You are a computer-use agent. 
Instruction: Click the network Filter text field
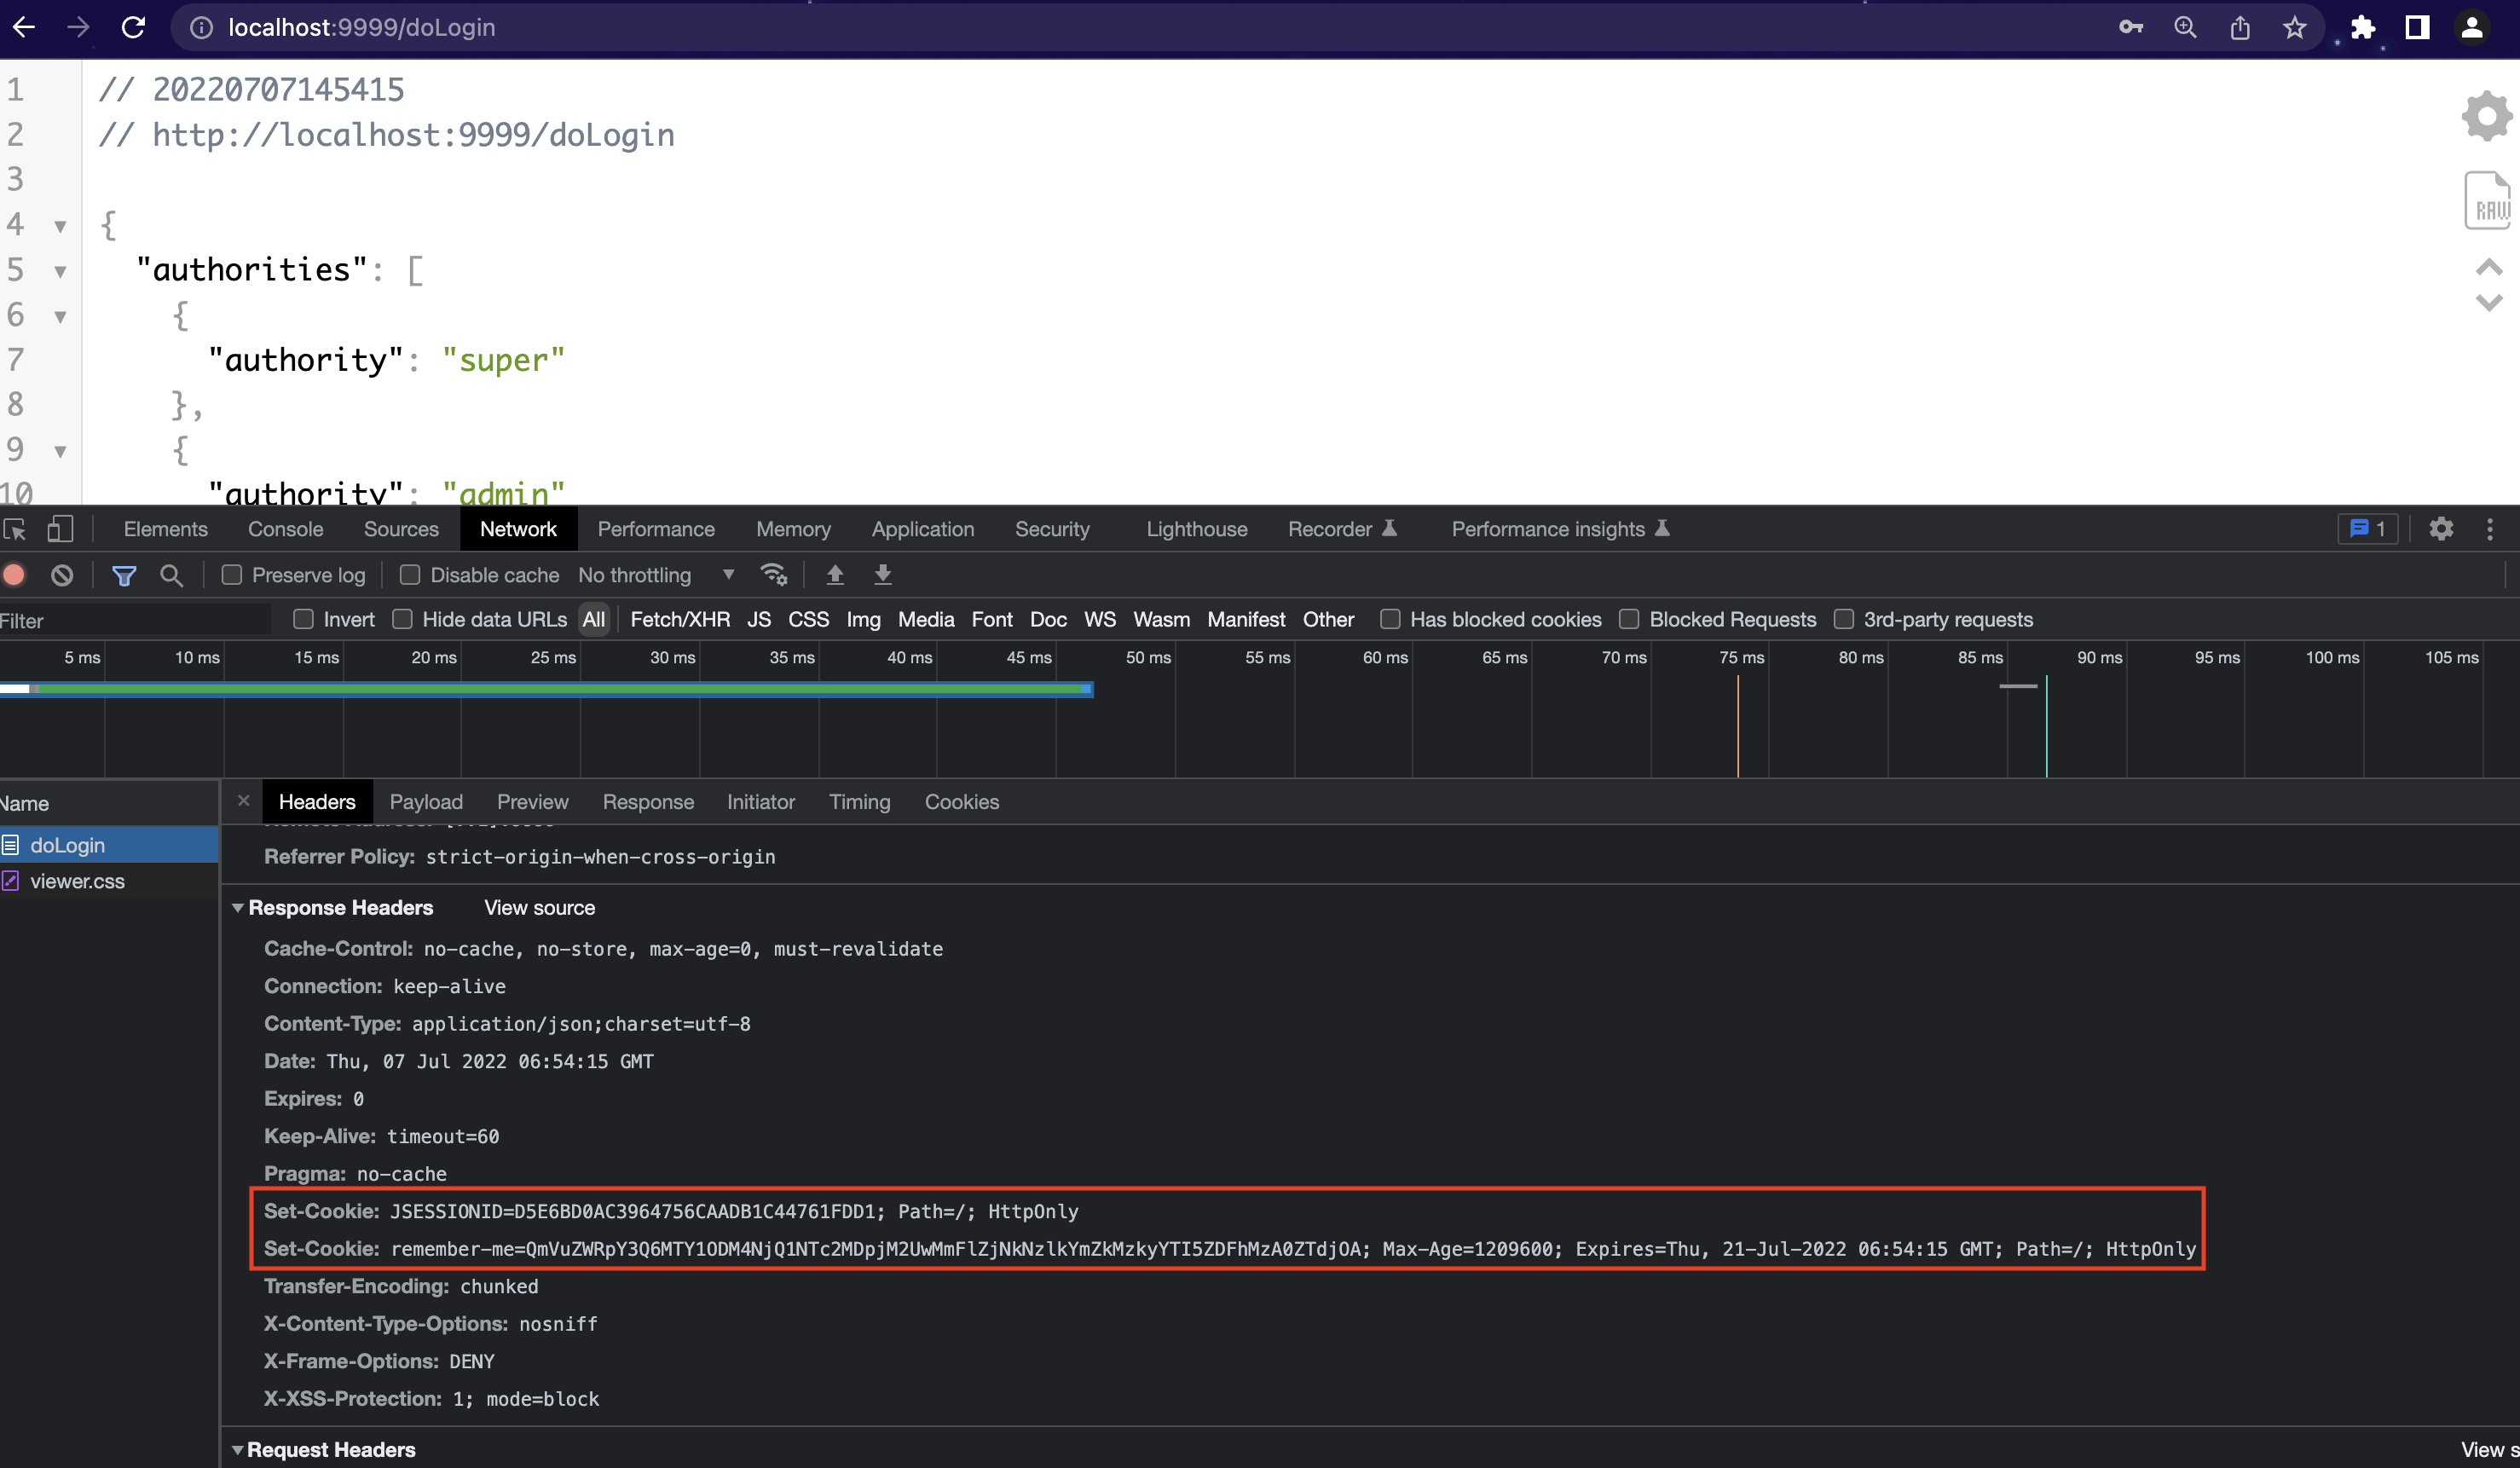pyautogui.click(x=135, y=620)
